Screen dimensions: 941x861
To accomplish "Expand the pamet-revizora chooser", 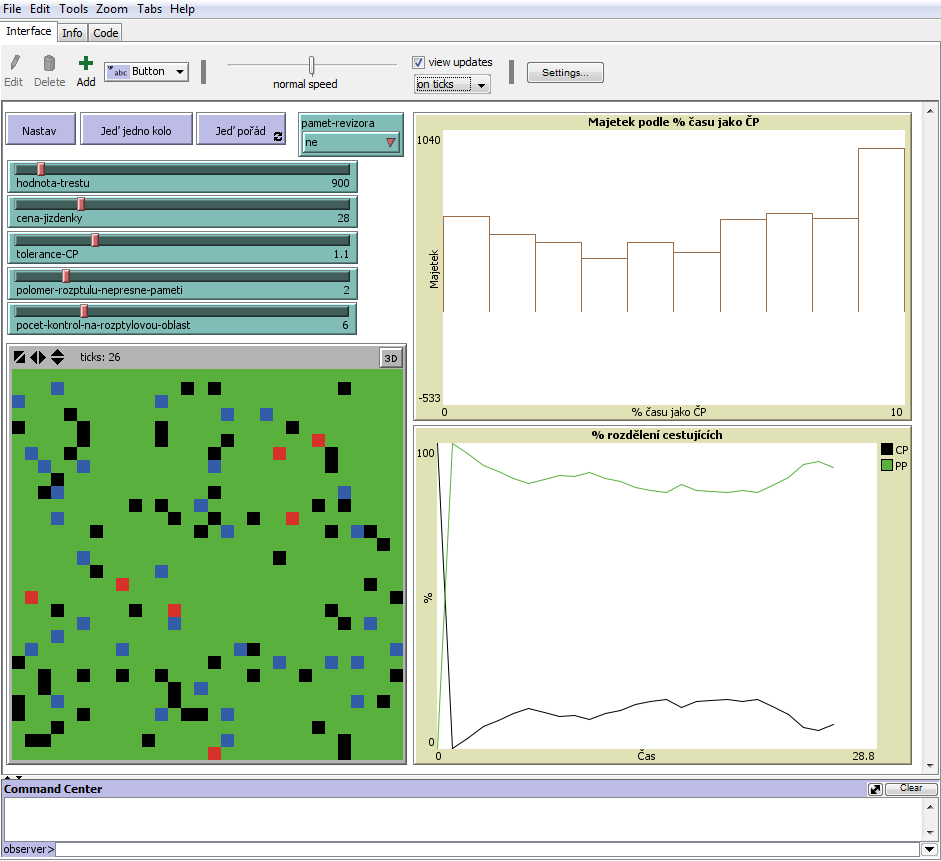I will click(351, 143).
